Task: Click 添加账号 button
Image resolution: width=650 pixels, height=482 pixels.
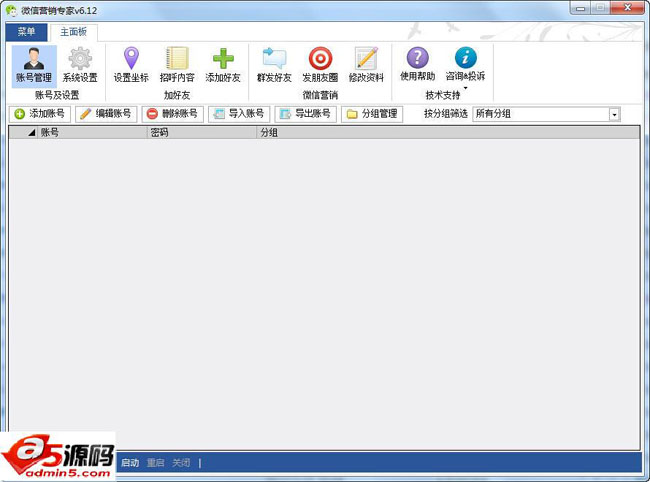Action: click(40, 114)
